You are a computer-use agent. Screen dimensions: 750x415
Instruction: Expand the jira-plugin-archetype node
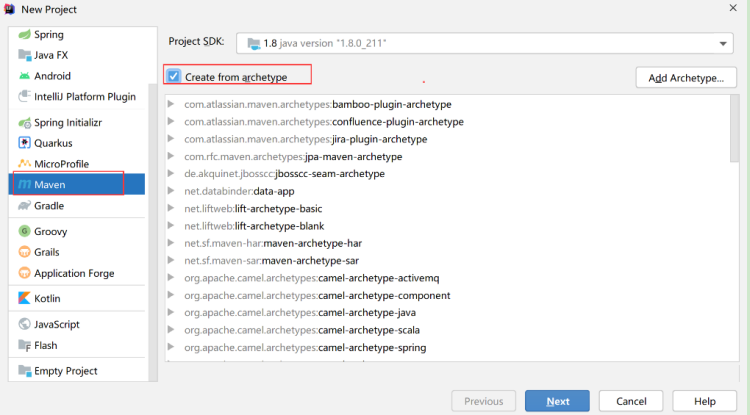pyautogui.click(x=171, y=139)
